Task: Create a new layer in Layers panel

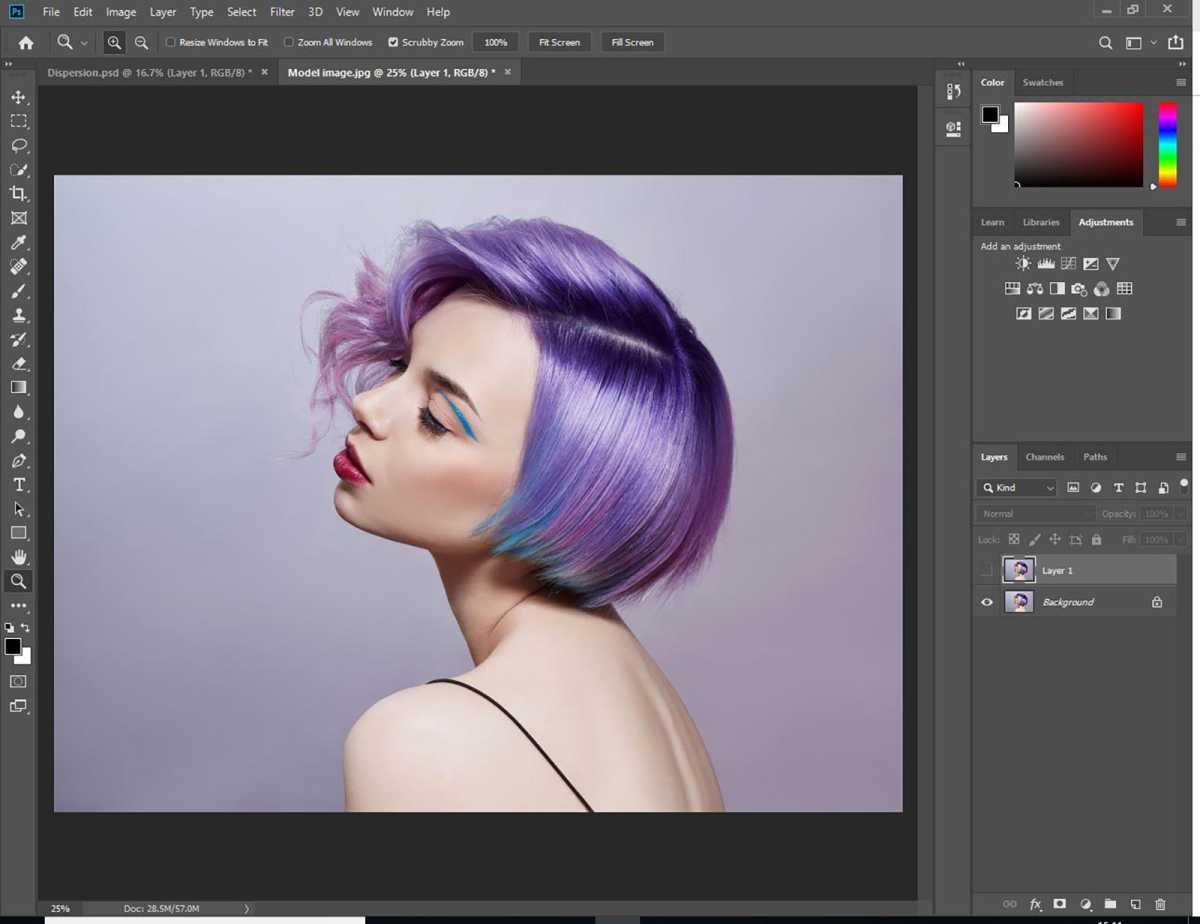Action: click(x=1135, y=904)
